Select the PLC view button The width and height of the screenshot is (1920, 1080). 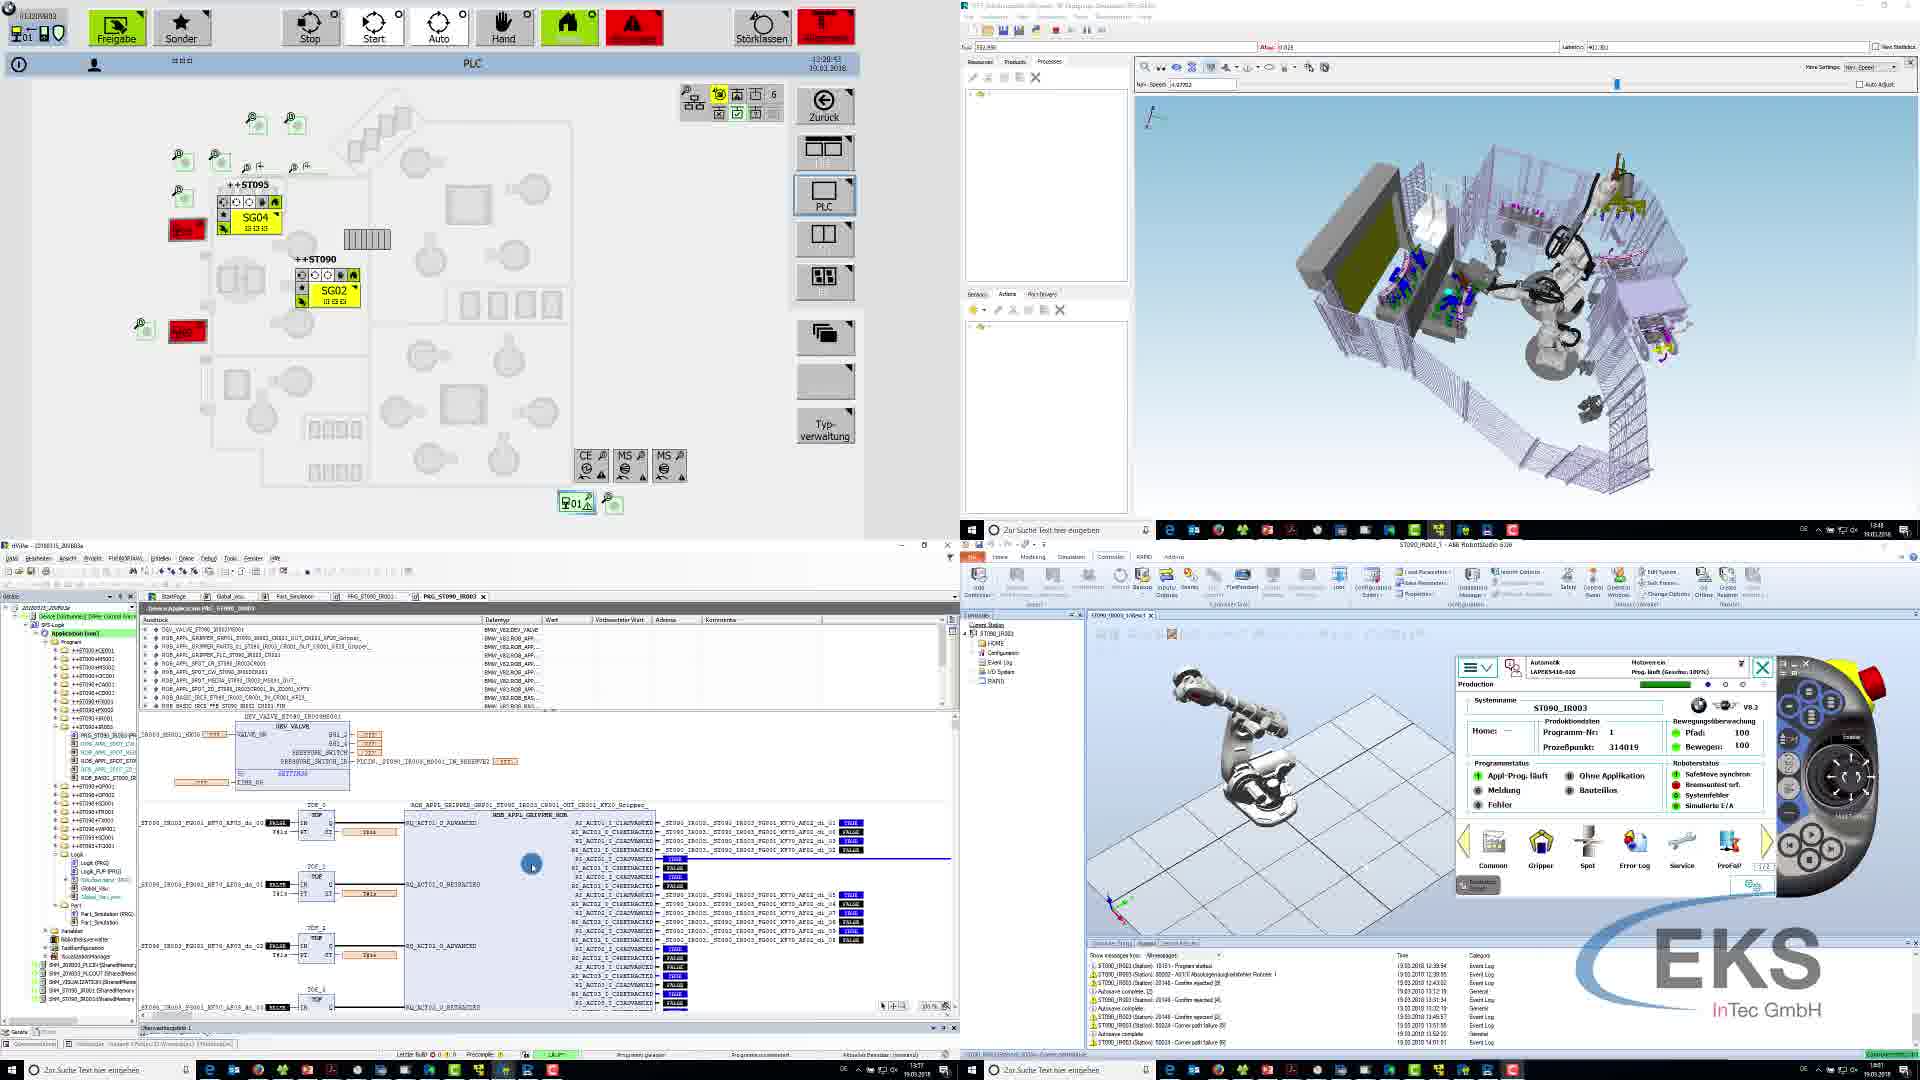pyautogui.click(x=824, y=195)
